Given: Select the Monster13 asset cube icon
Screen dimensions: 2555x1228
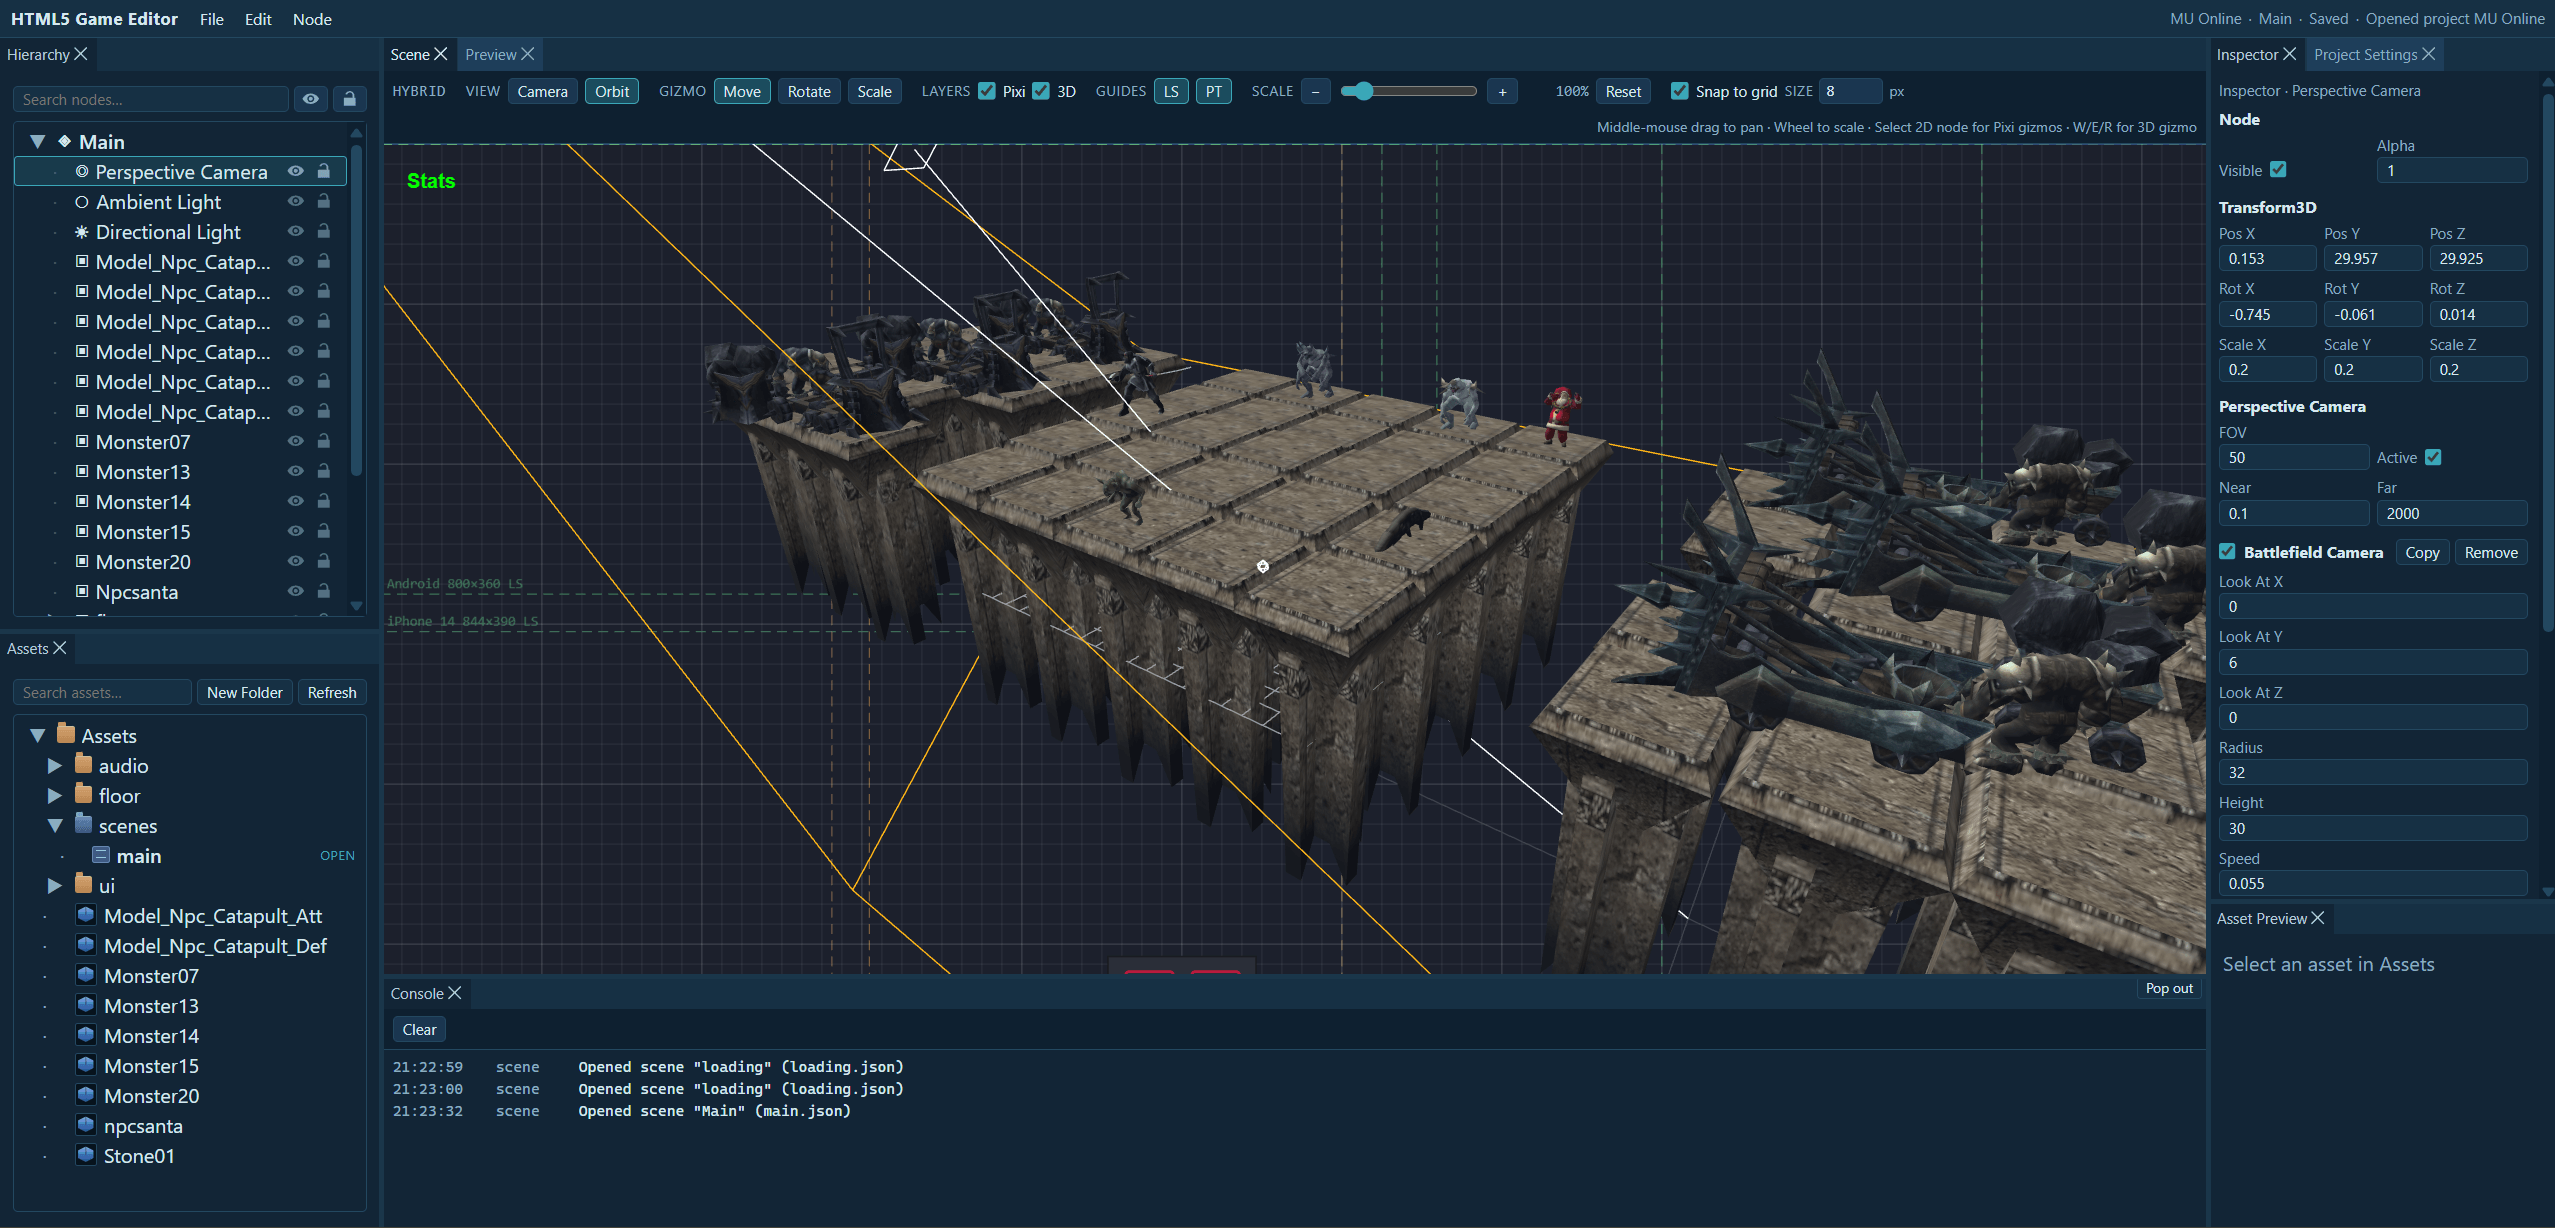Looking at the screenshot, I should click(x=86, y=1005).
